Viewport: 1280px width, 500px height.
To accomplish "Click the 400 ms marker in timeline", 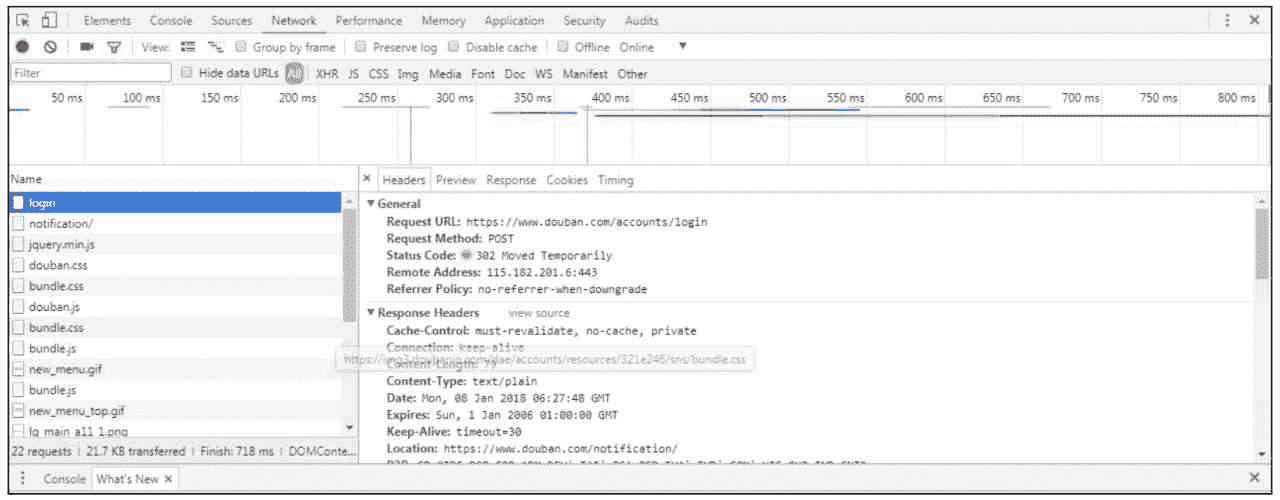I will [610, 98].
